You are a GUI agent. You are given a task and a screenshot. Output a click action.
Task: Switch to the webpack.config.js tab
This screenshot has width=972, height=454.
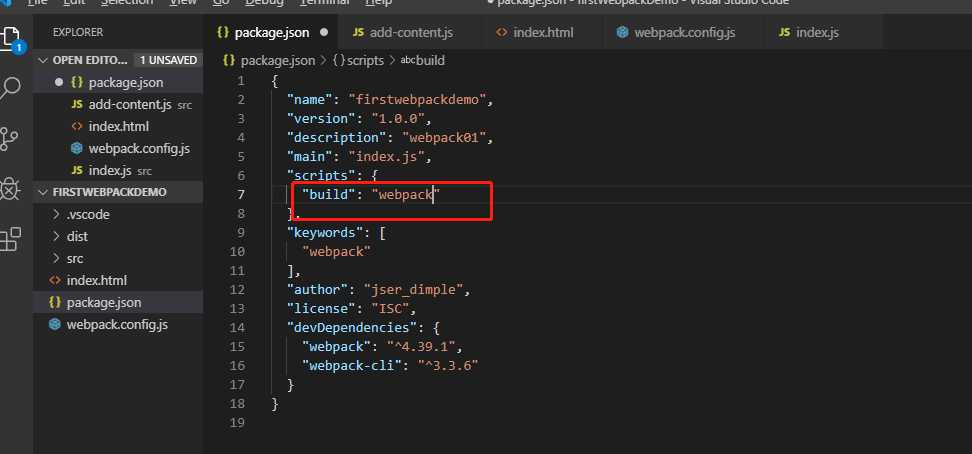click(684, 32)
